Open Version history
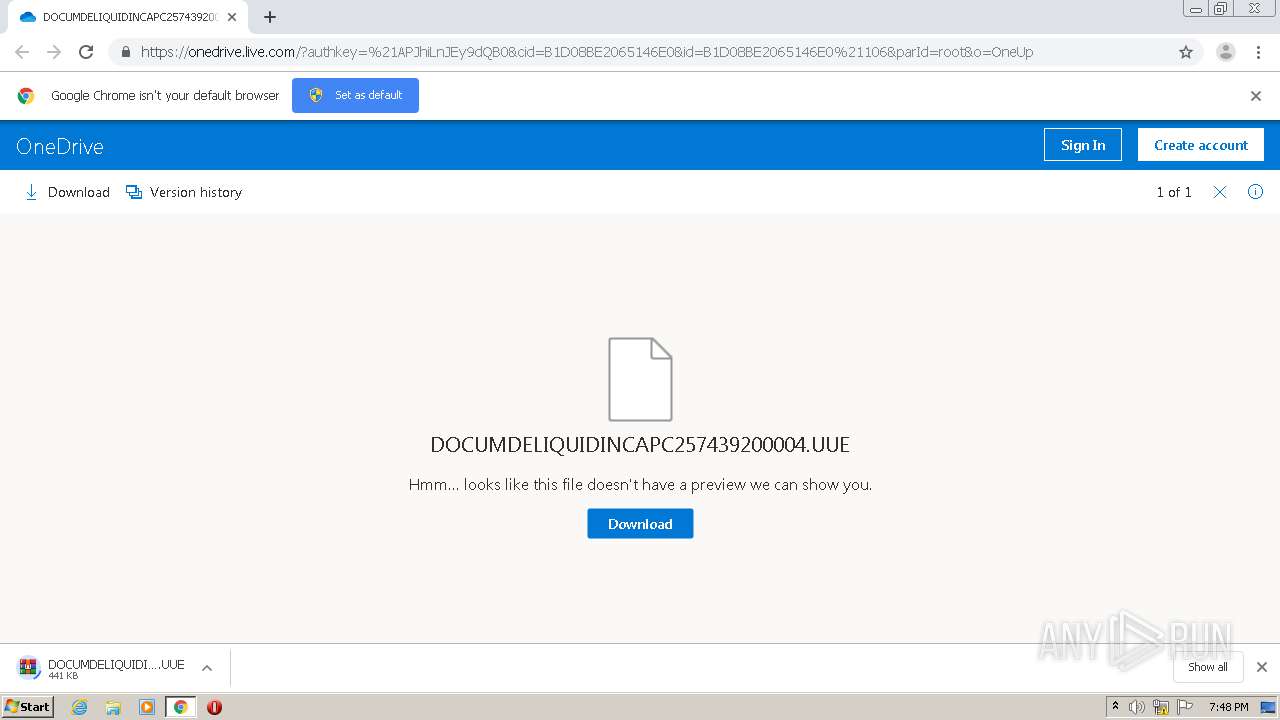1280x720 pixels. tap(184, 192)
